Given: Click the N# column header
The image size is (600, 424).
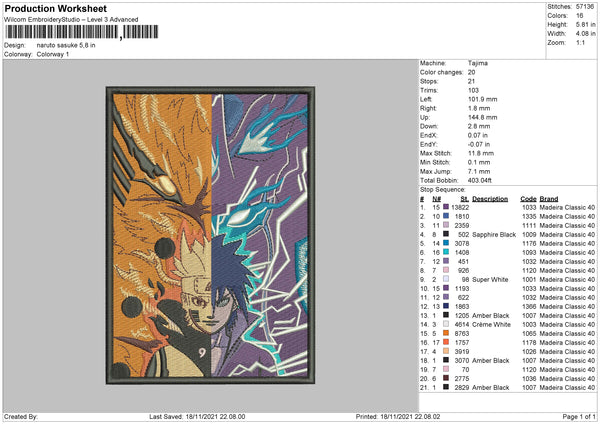Looking at the screenshot, I should tap(437, 199).
